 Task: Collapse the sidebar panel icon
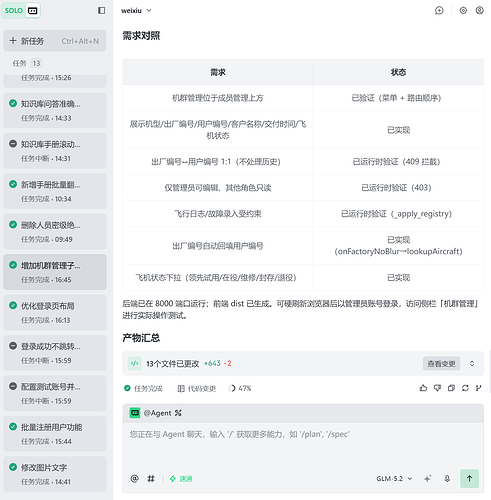click(x=101, y=10)
